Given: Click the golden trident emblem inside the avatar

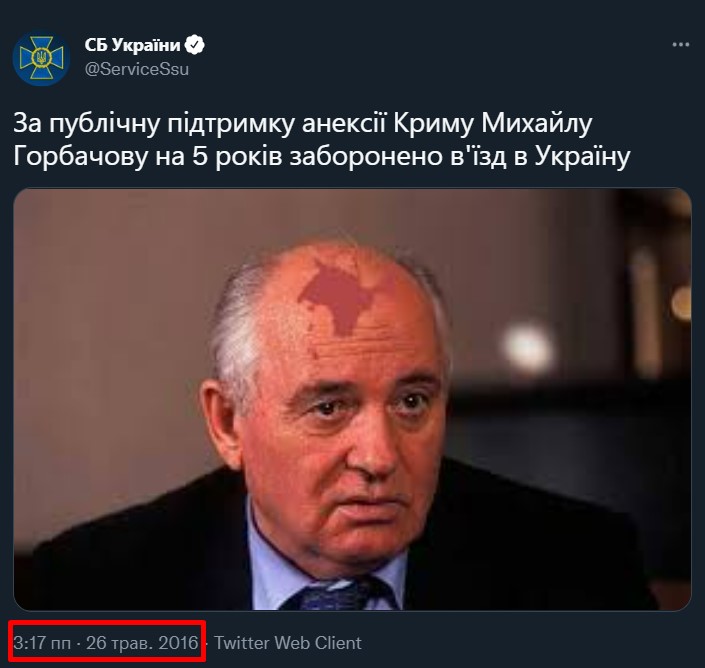Looking at the screenshot, I should 41,57.
